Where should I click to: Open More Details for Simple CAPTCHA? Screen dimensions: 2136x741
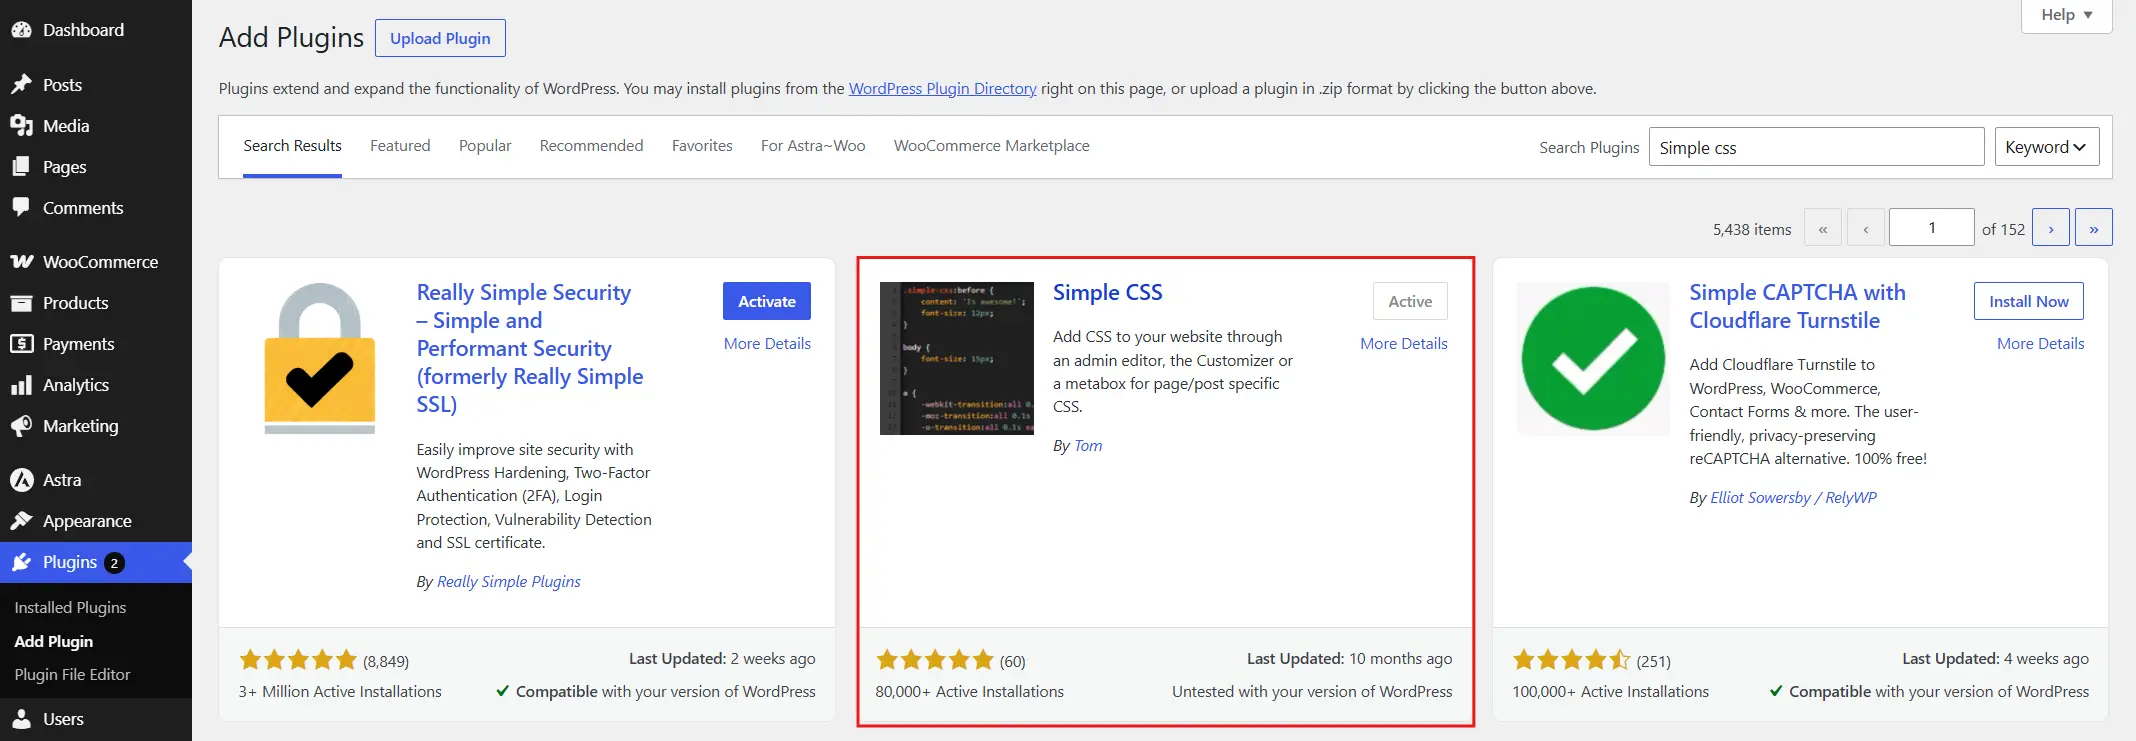(2041, 343)
